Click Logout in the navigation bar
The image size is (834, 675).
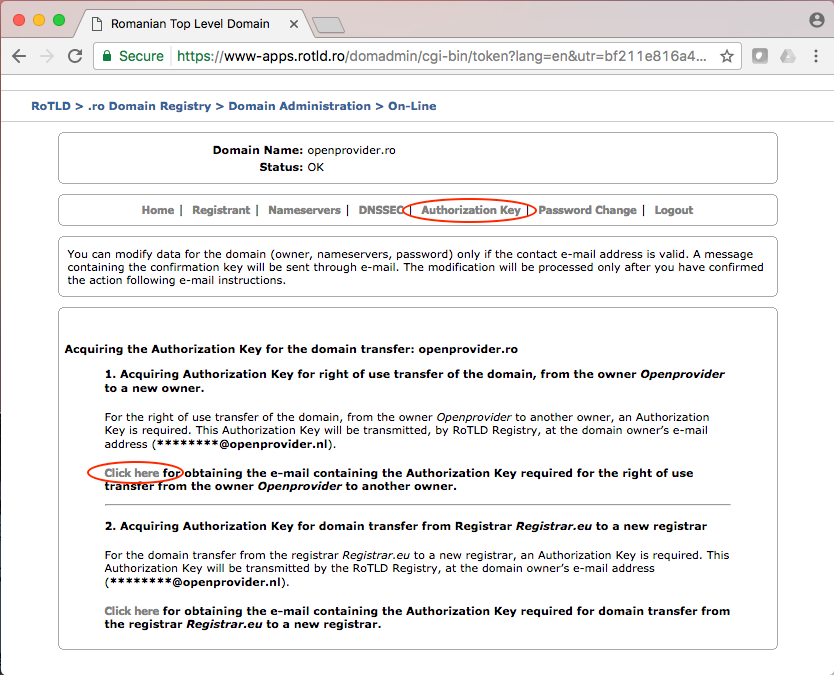coord(673,210)
